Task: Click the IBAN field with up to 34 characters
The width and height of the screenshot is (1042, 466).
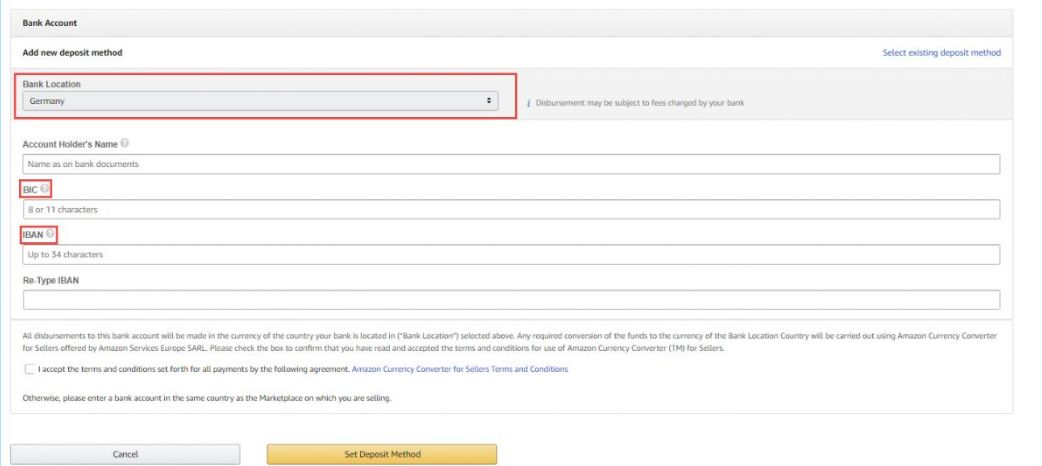Action: pos(511,255)
